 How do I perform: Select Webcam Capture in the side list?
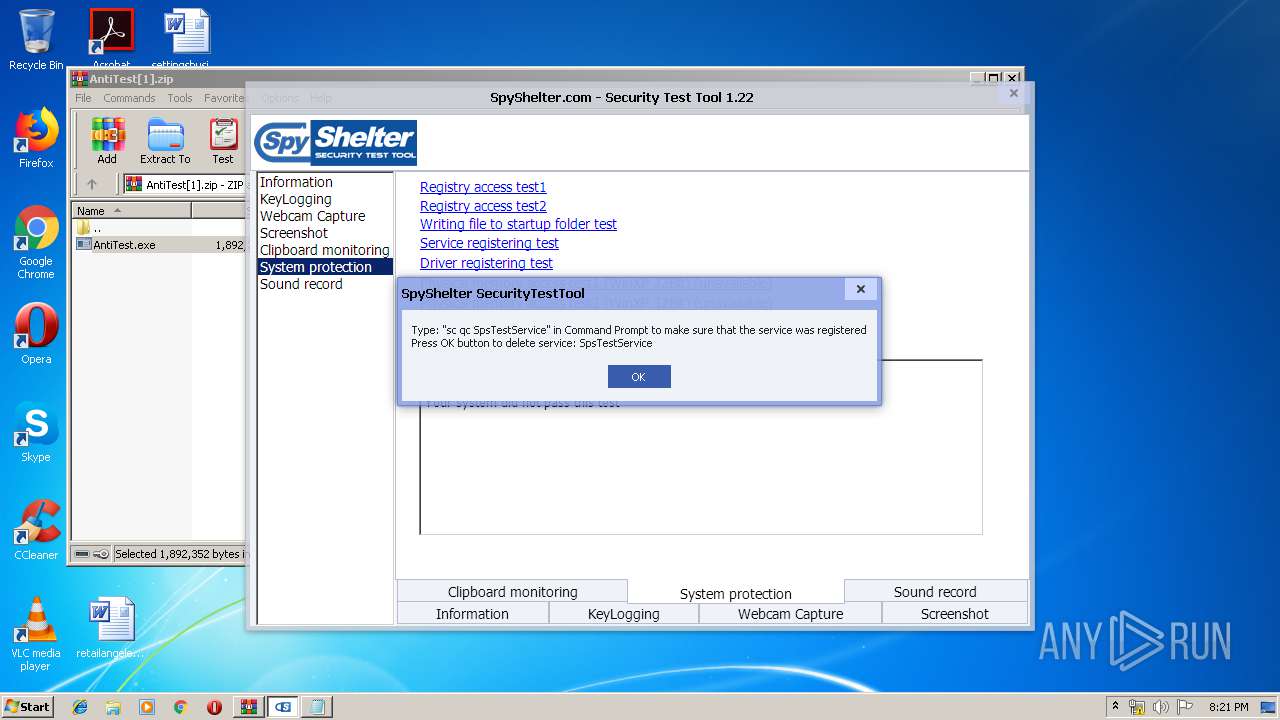pyautogui.click(x=312, y=216)
